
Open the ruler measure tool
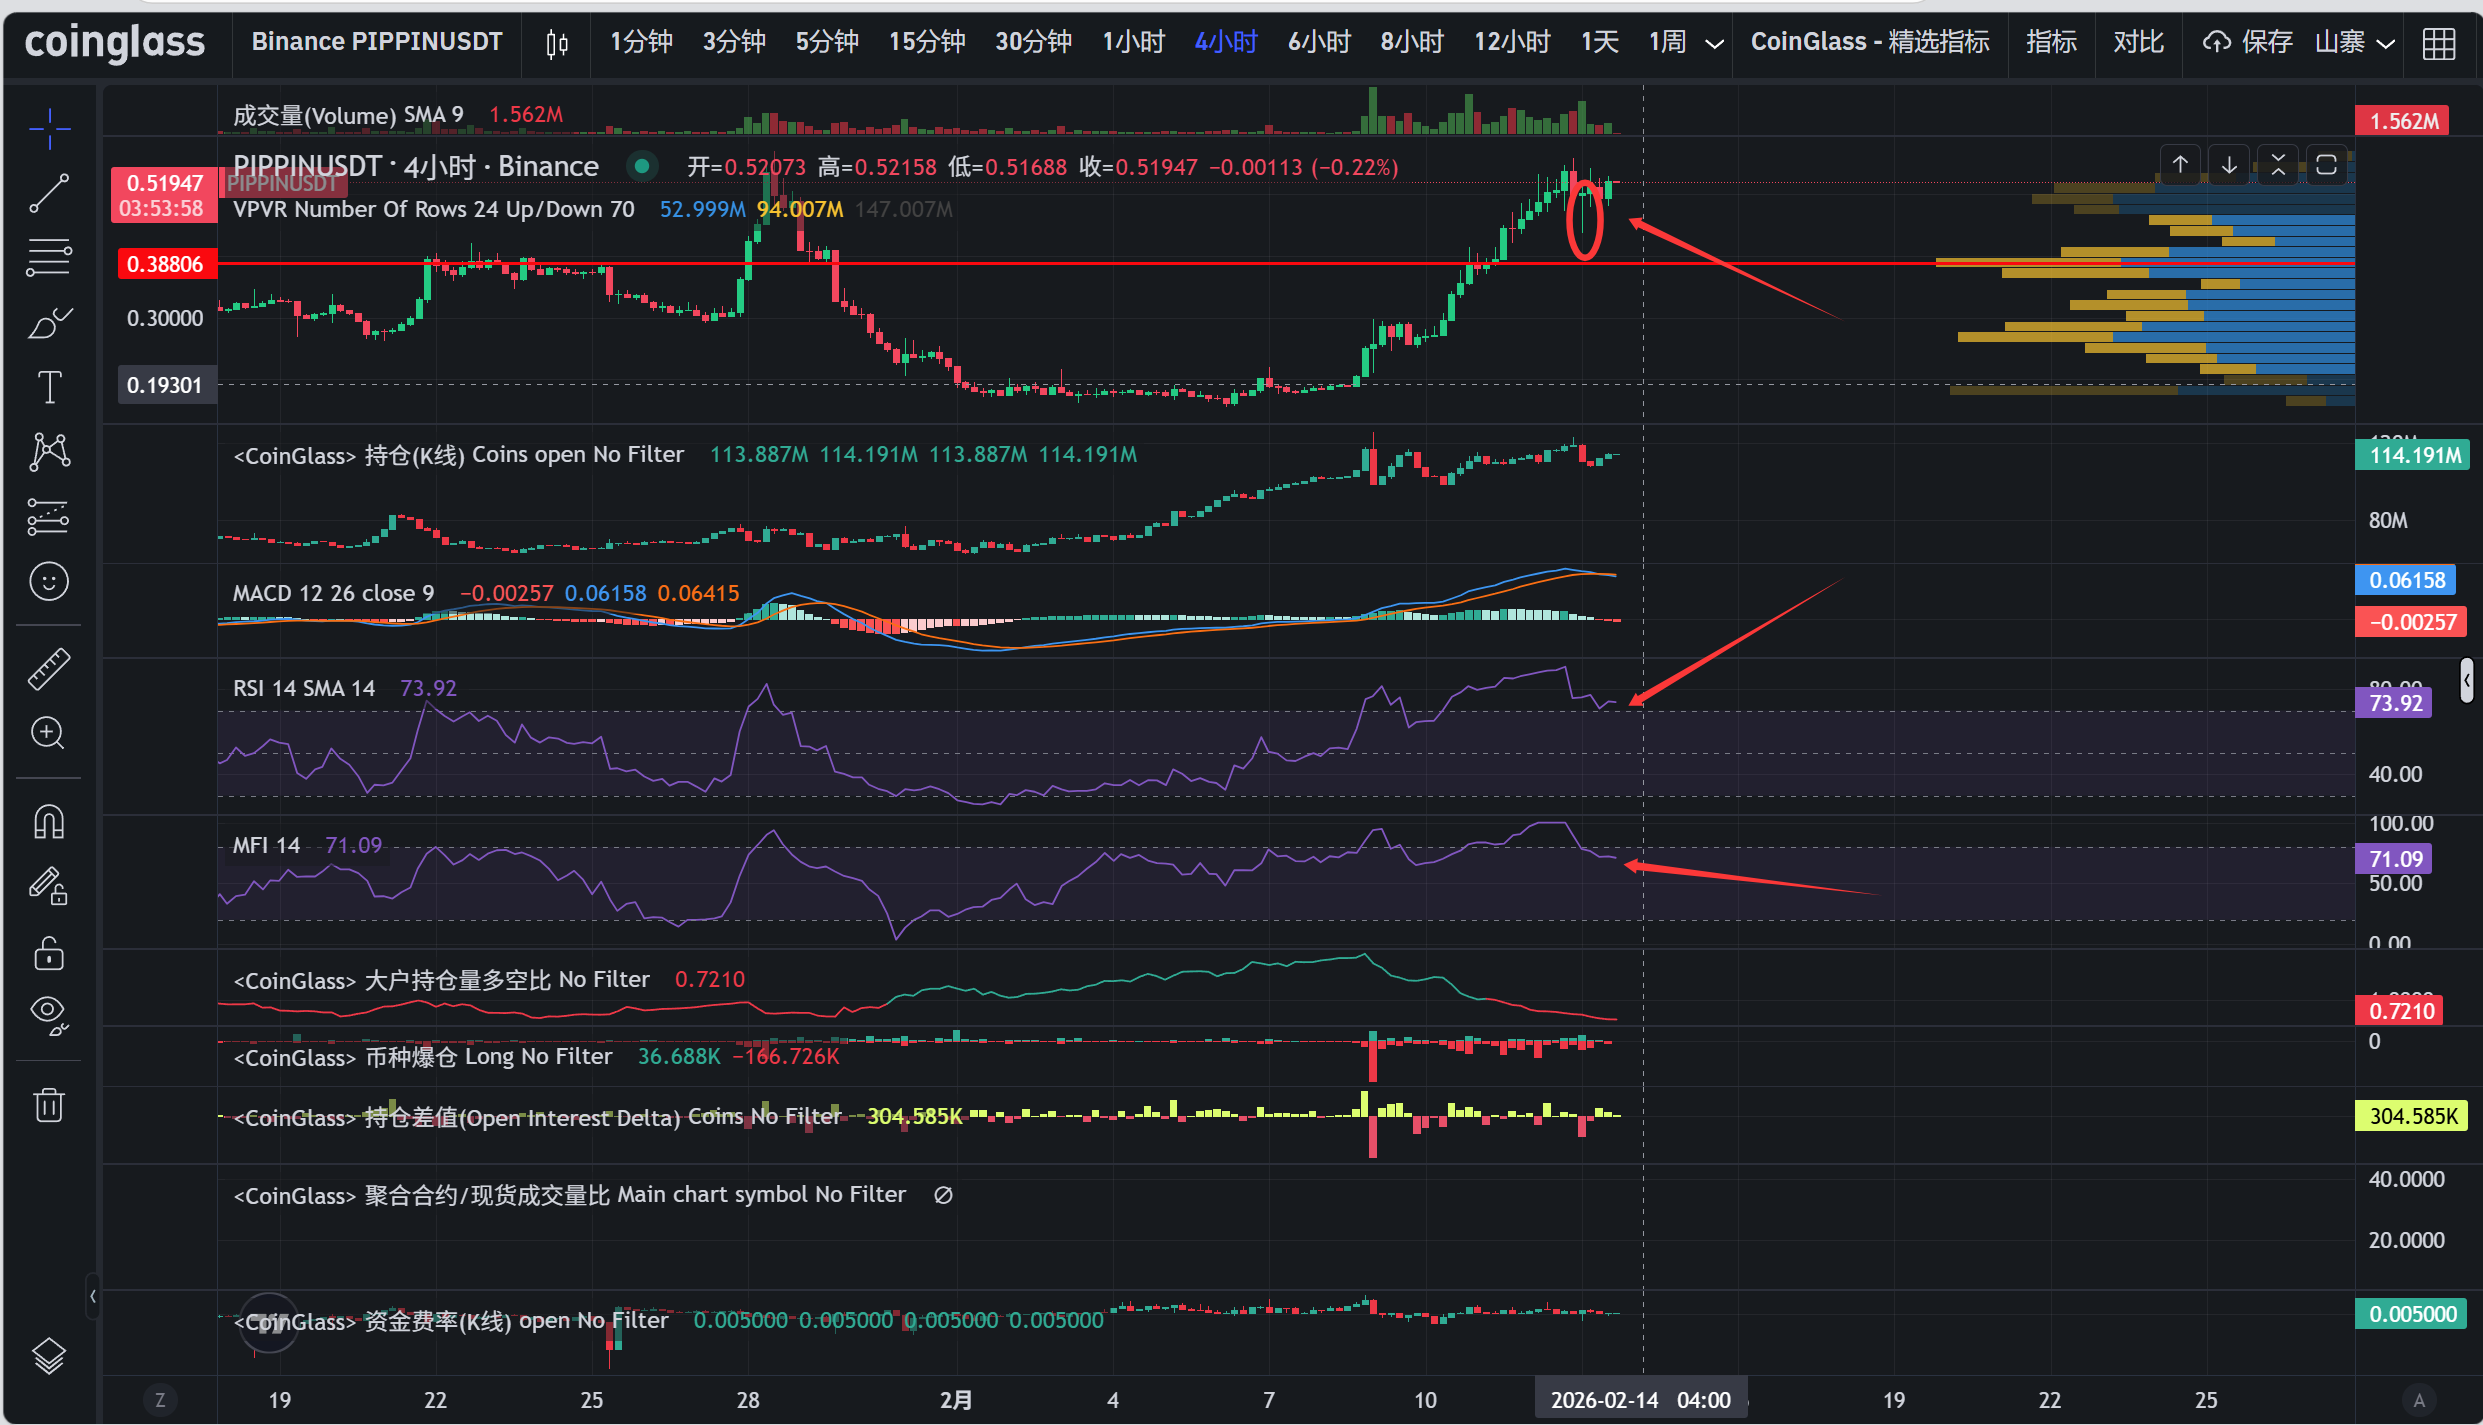48,669
